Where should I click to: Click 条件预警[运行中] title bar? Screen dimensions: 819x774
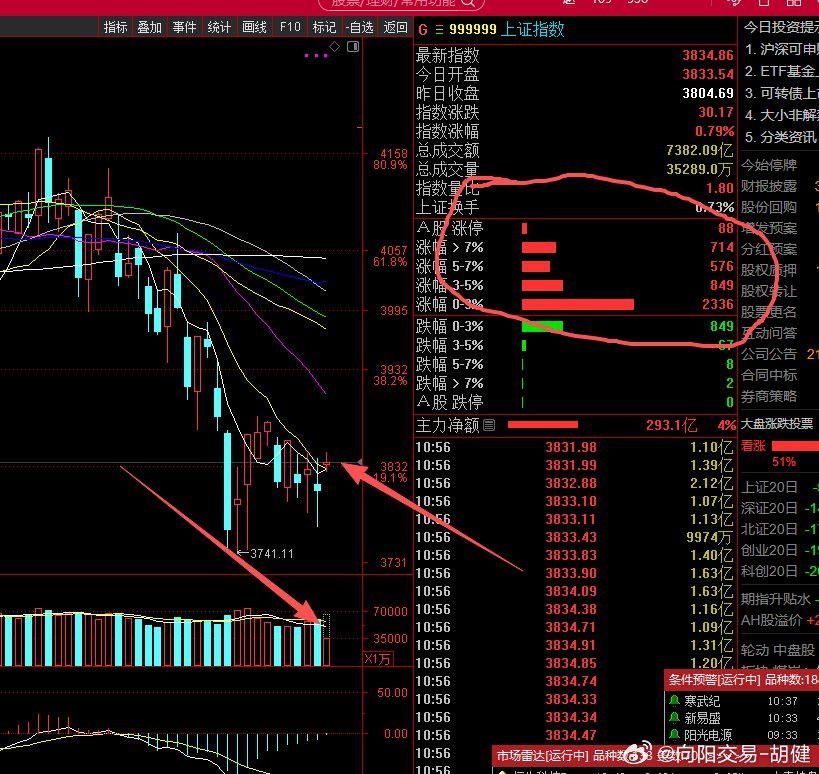[742, 680]
